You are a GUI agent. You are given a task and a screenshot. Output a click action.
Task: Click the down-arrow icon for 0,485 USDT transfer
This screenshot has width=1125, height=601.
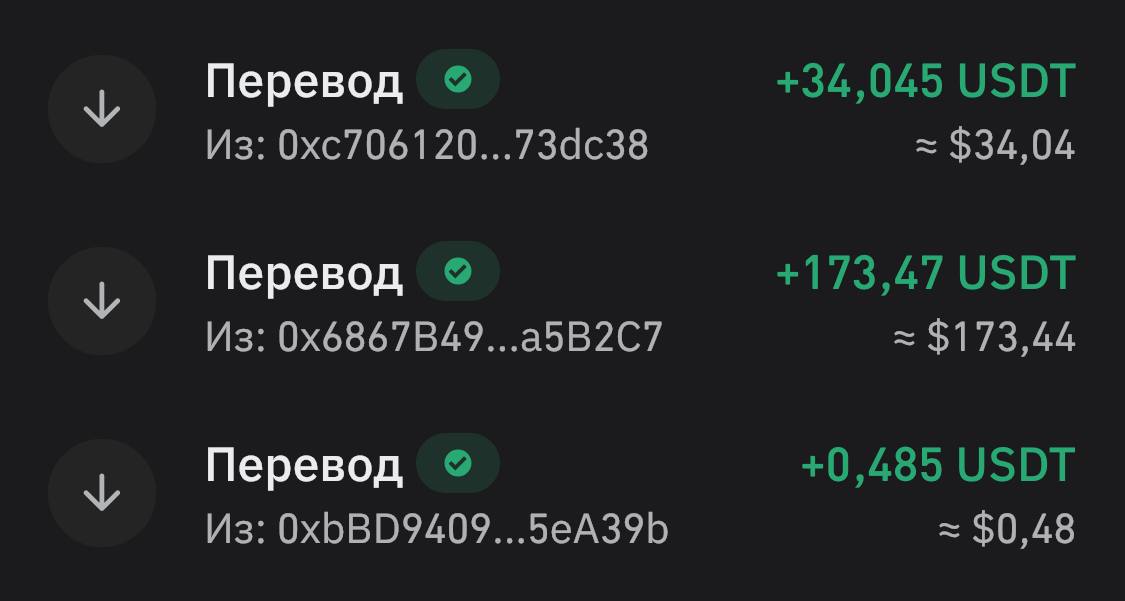[102, 493]
